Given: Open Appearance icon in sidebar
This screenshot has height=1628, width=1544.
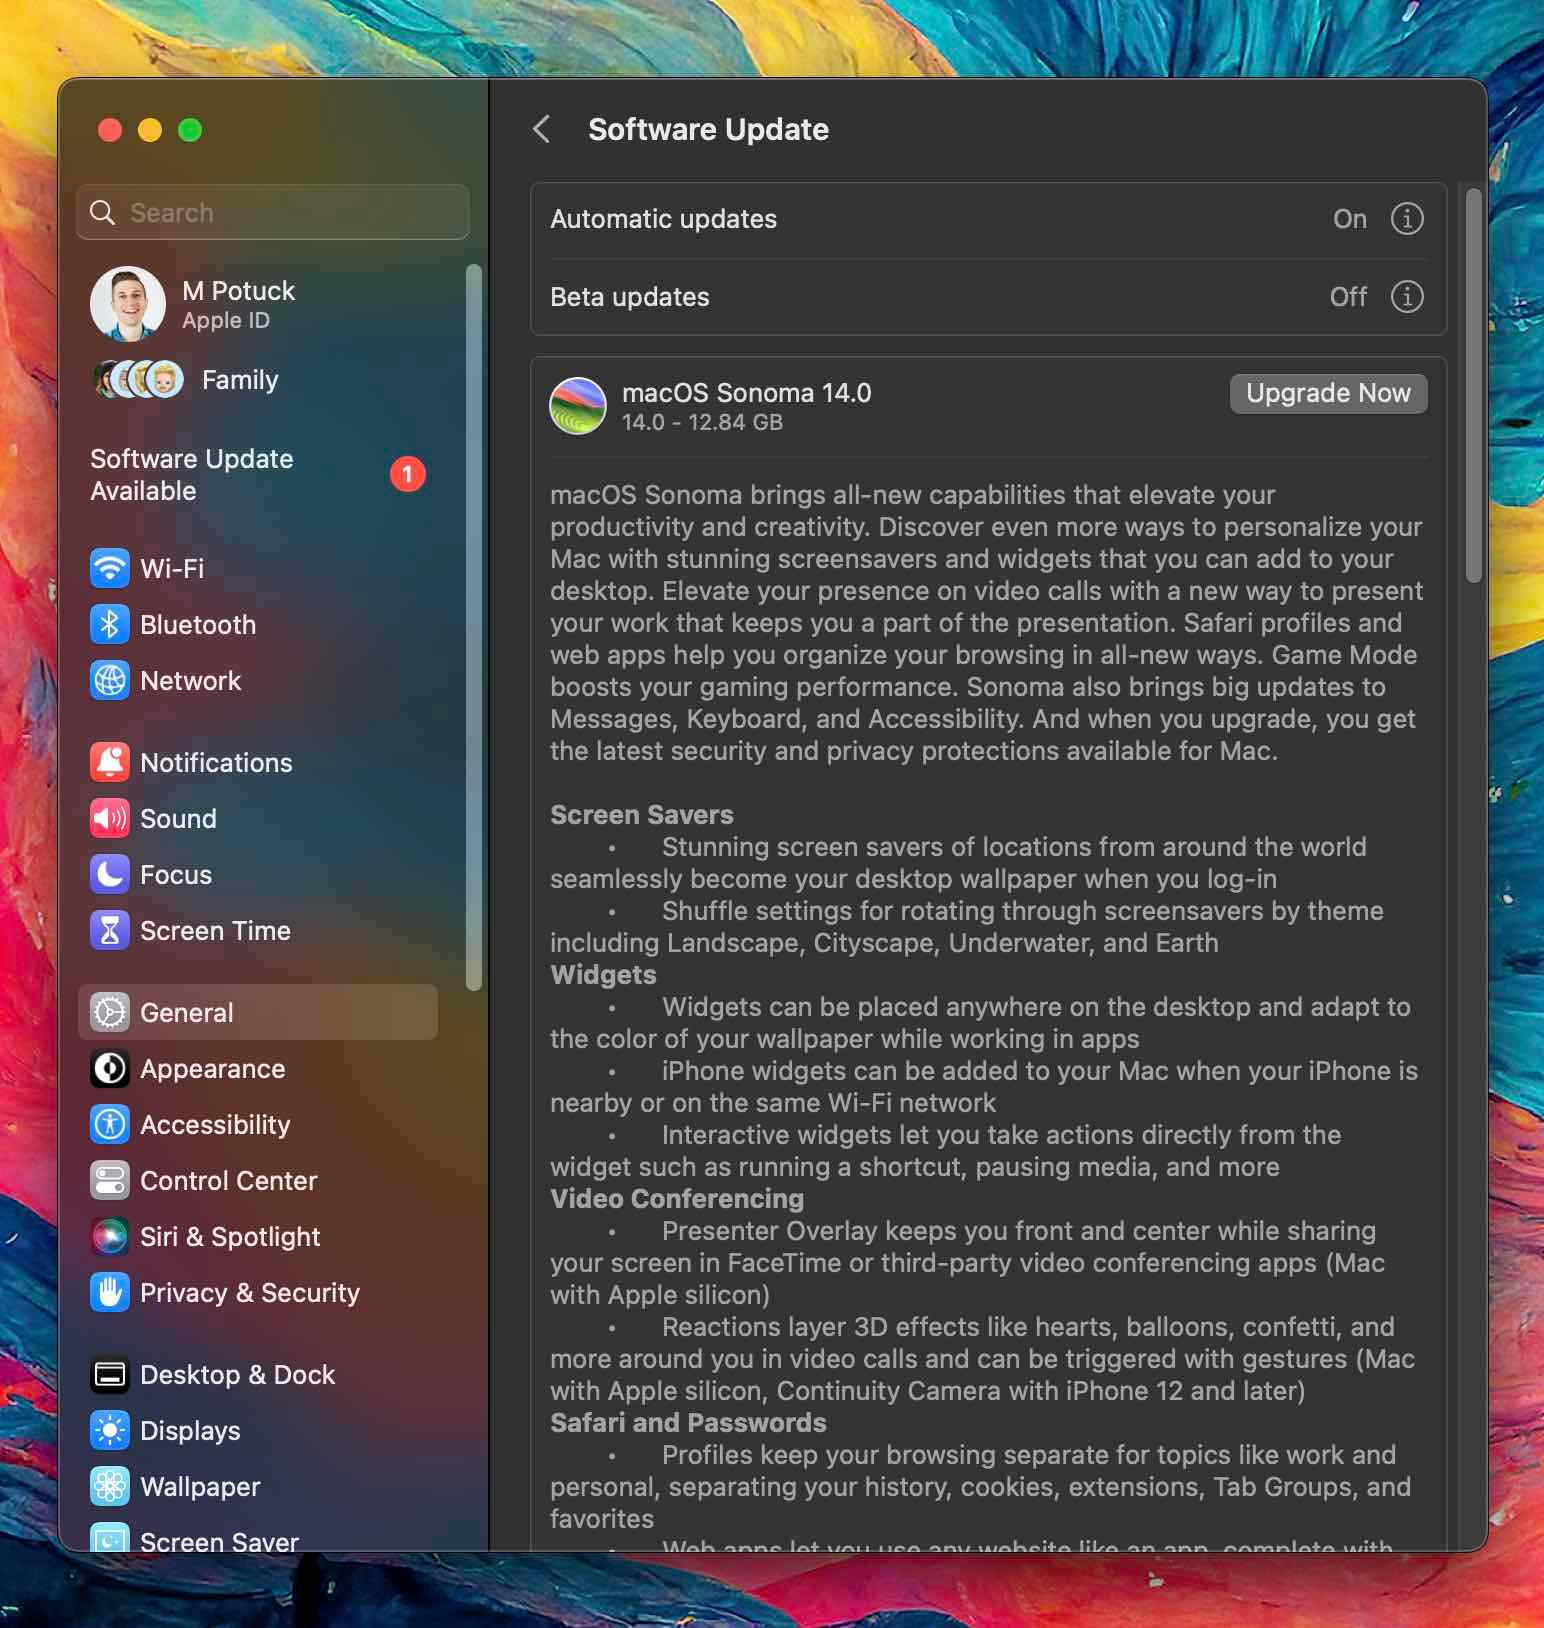Looking at the screenshot, I should pyautogui.click(x=110, y=1068).
